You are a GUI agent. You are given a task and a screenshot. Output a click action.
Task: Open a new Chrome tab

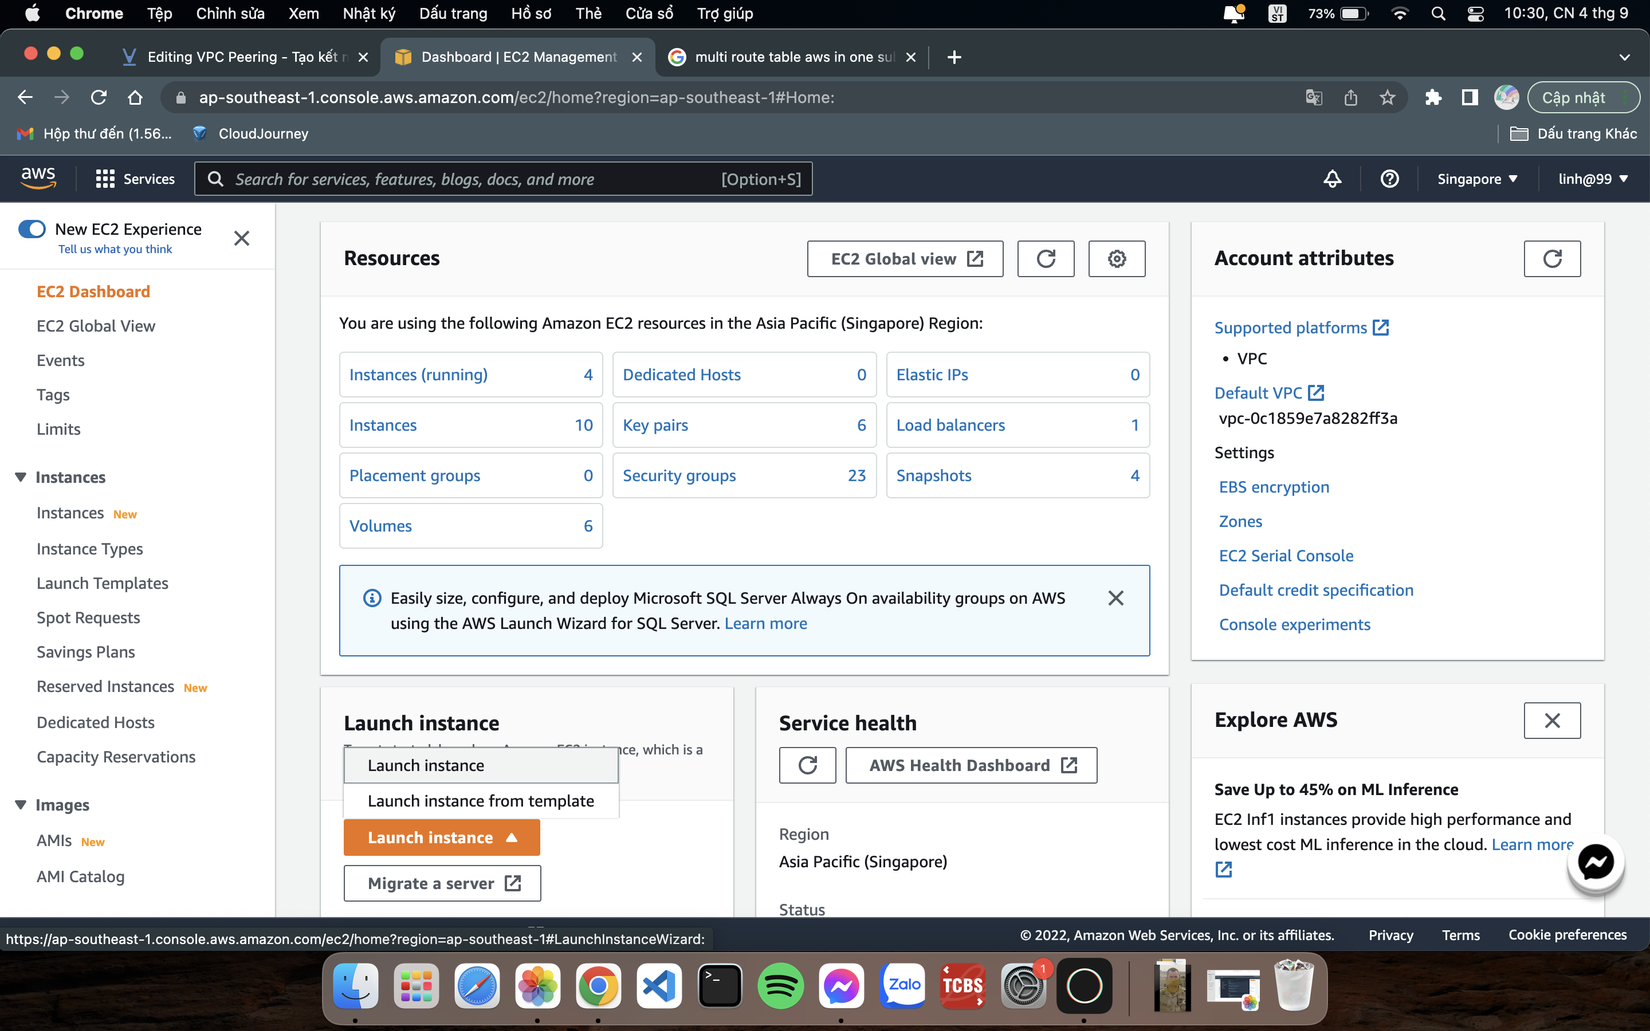tap(954, 57)
